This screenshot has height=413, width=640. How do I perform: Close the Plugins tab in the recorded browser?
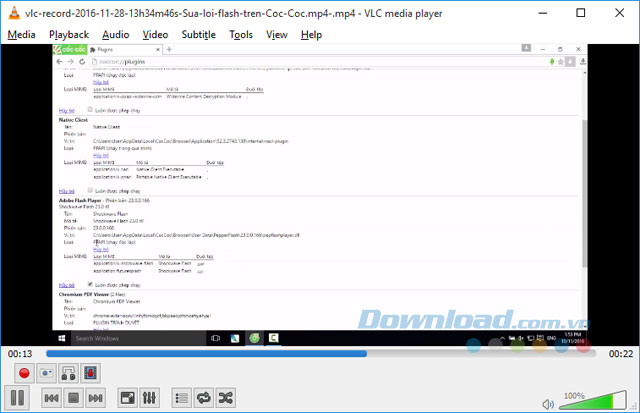click(158, 50)
